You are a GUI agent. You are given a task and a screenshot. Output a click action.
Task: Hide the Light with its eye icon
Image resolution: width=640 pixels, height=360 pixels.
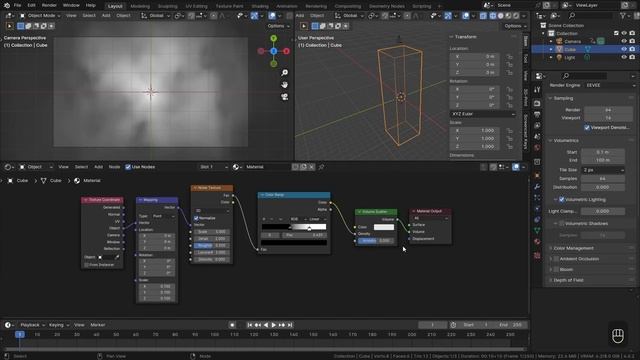click(624, 58)
